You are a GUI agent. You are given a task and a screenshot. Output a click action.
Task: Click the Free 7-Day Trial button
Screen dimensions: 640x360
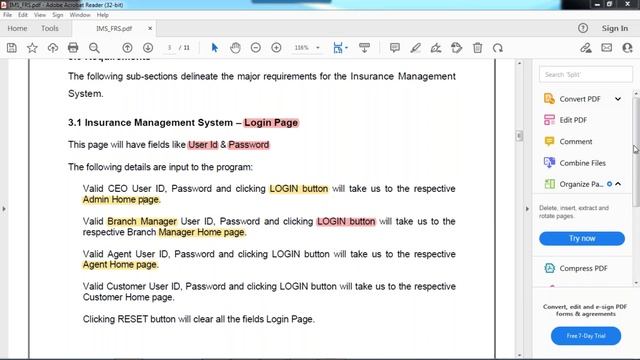pyautogui.click(x=586, y=336)
